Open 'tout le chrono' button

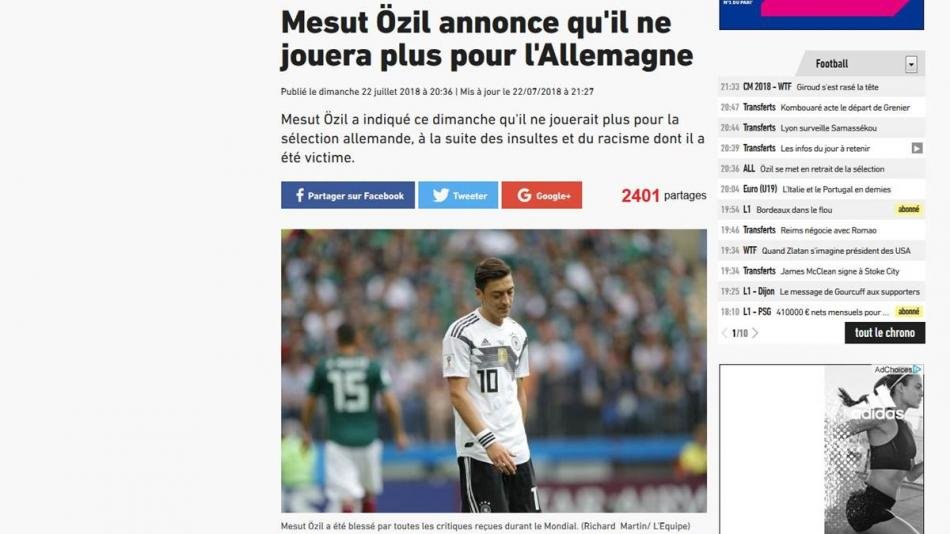tap(885, 333)
